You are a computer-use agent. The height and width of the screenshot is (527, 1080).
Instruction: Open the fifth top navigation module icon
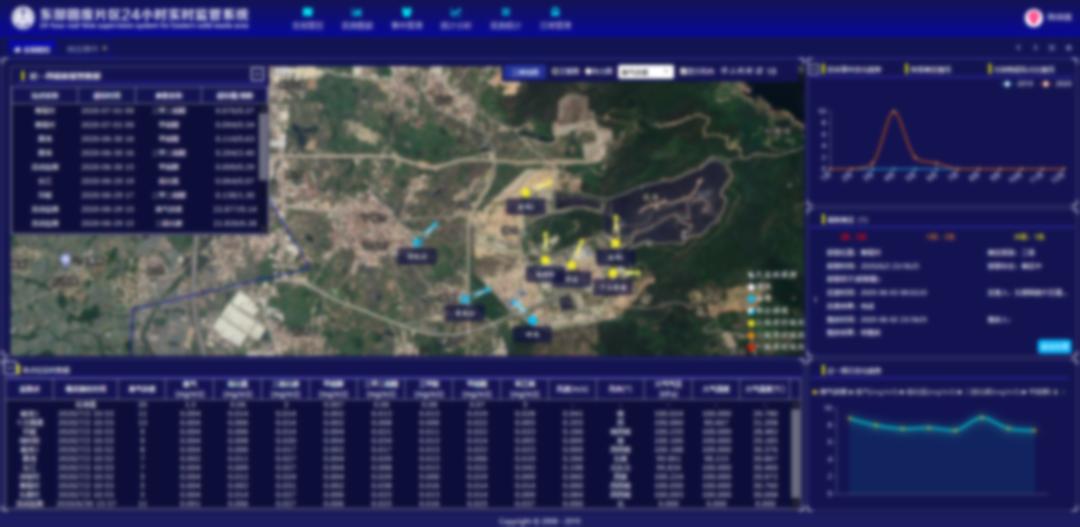coord(506,12)
